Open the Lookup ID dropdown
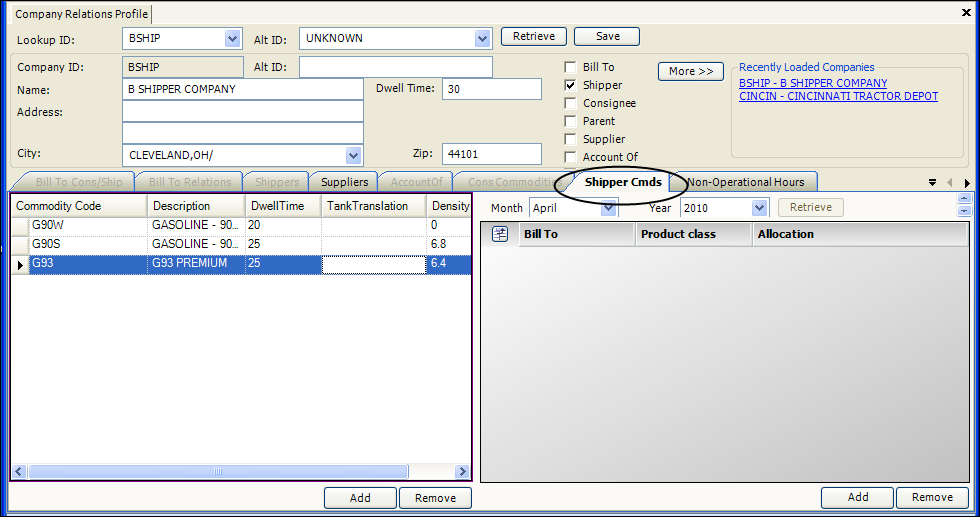 (232, 39)
